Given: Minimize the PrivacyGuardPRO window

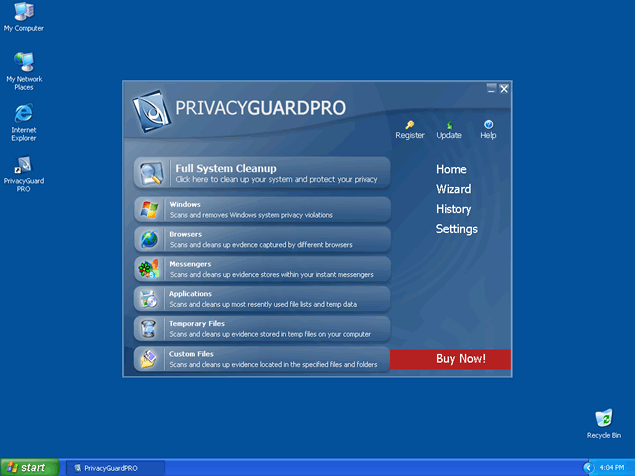Looking at the screenshot, I should (x=491, y=89).
